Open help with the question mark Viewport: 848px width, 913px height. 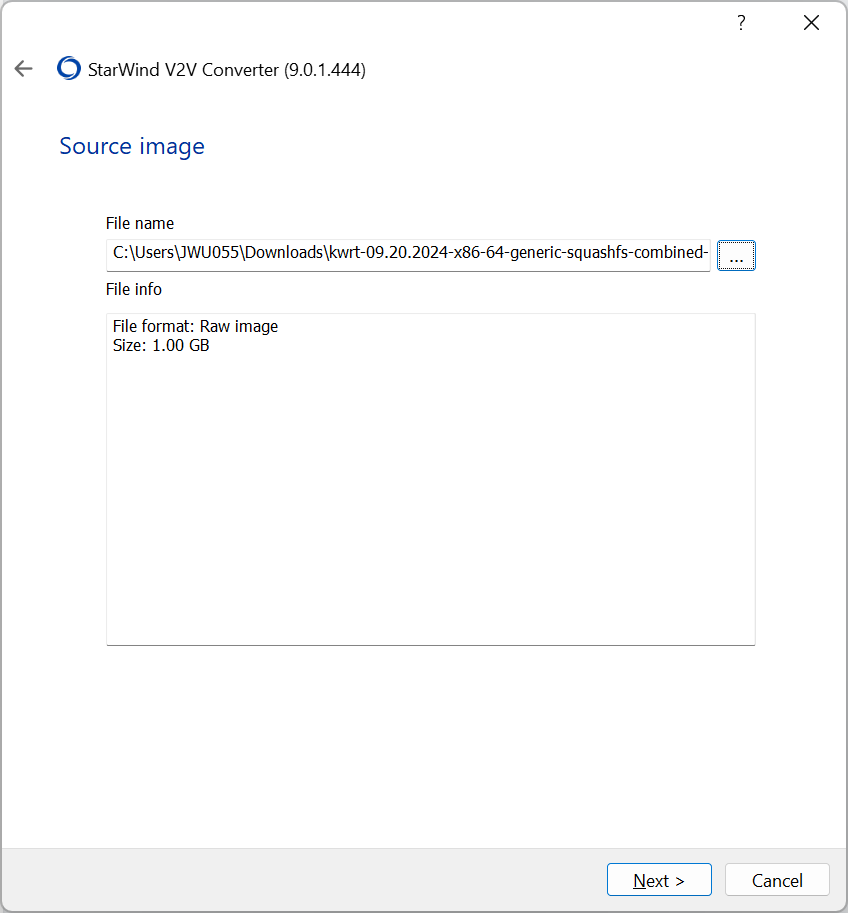point(741,23)
